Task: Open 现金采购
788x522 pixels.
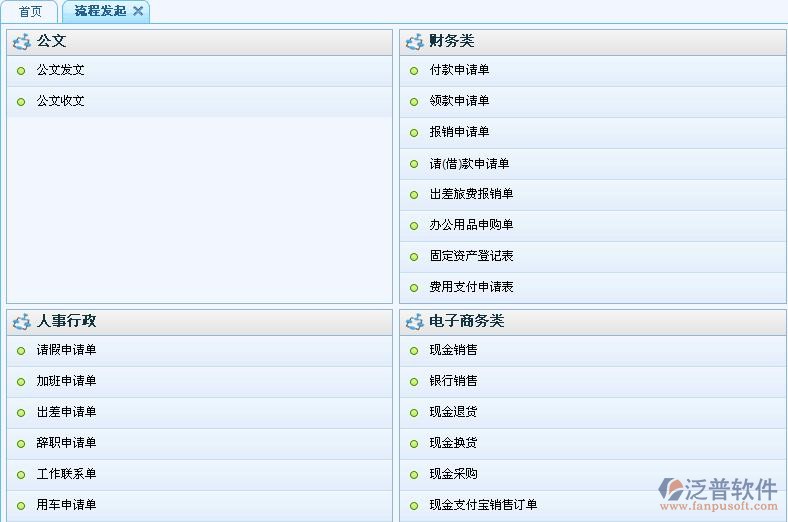Action: pos(453,474)
